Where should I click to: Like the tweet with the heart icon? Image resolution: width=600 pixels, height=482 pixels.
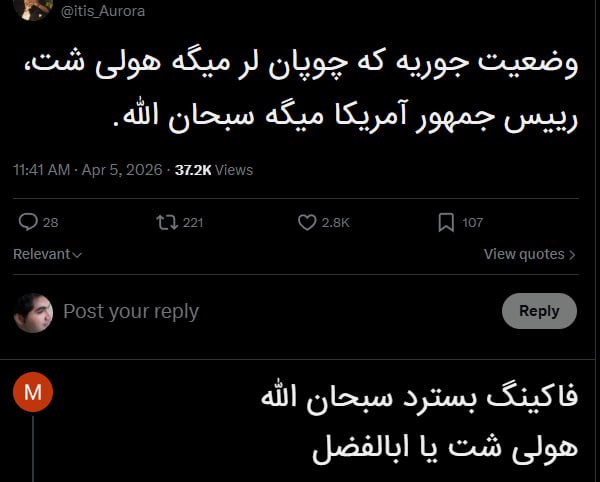pos(307,222)
